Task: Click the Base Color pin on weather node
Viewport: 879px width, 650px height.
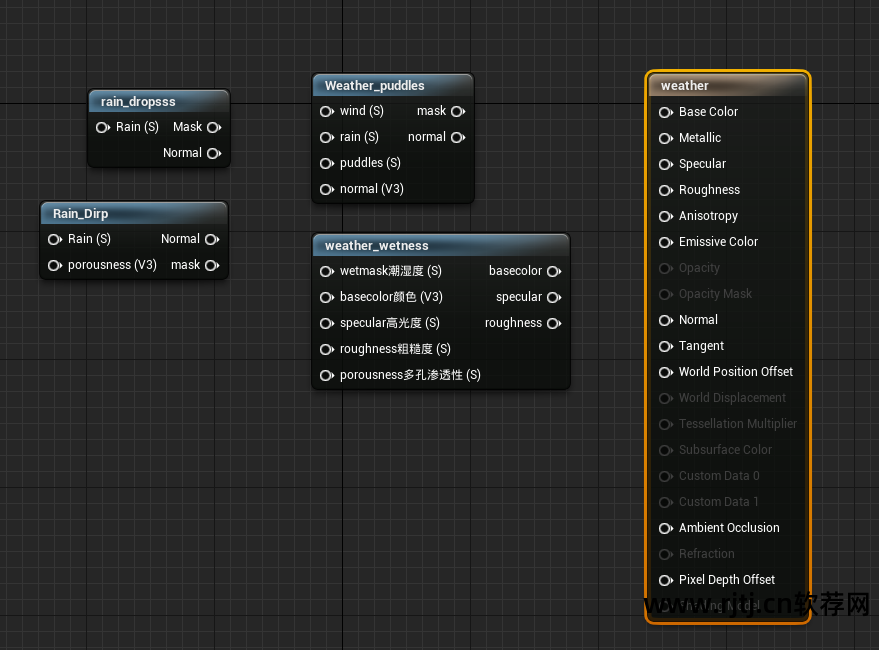Action: pos(665,112)
